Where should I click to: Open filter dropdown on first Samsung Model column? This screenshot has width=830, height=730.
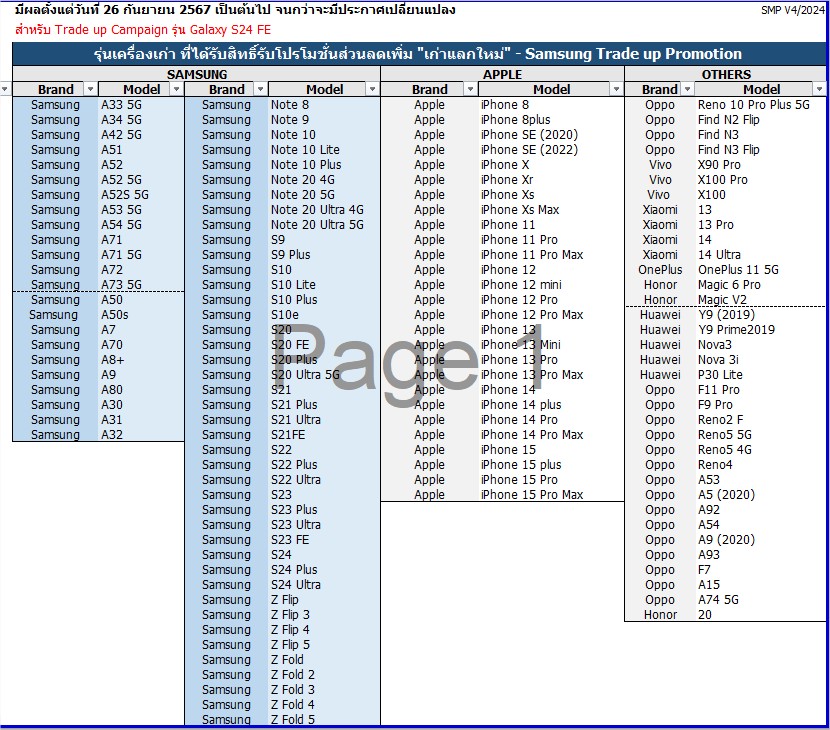[x=177, y=89]
